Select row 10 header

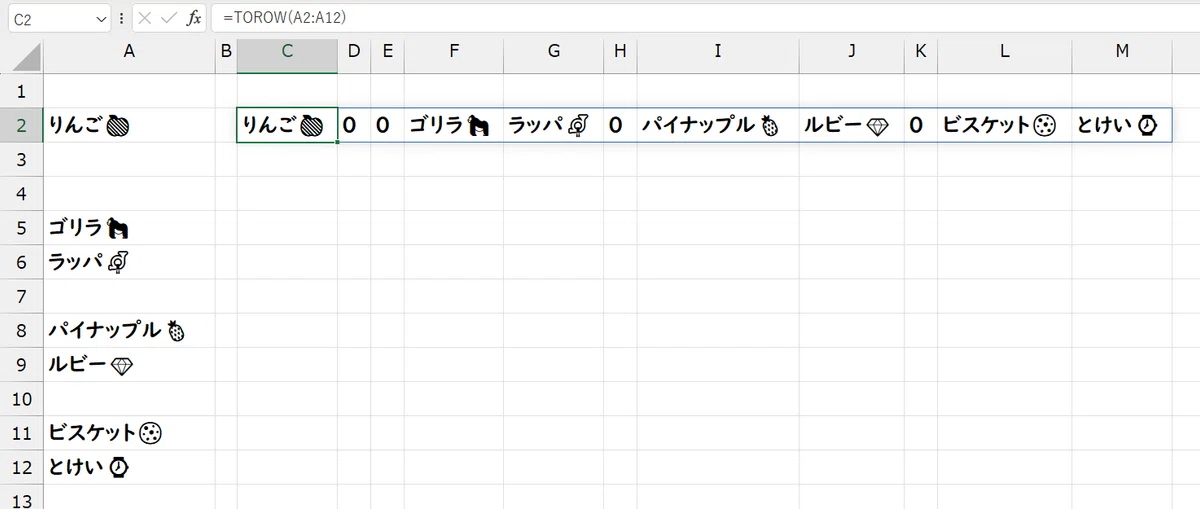click(x=22, y=399)
